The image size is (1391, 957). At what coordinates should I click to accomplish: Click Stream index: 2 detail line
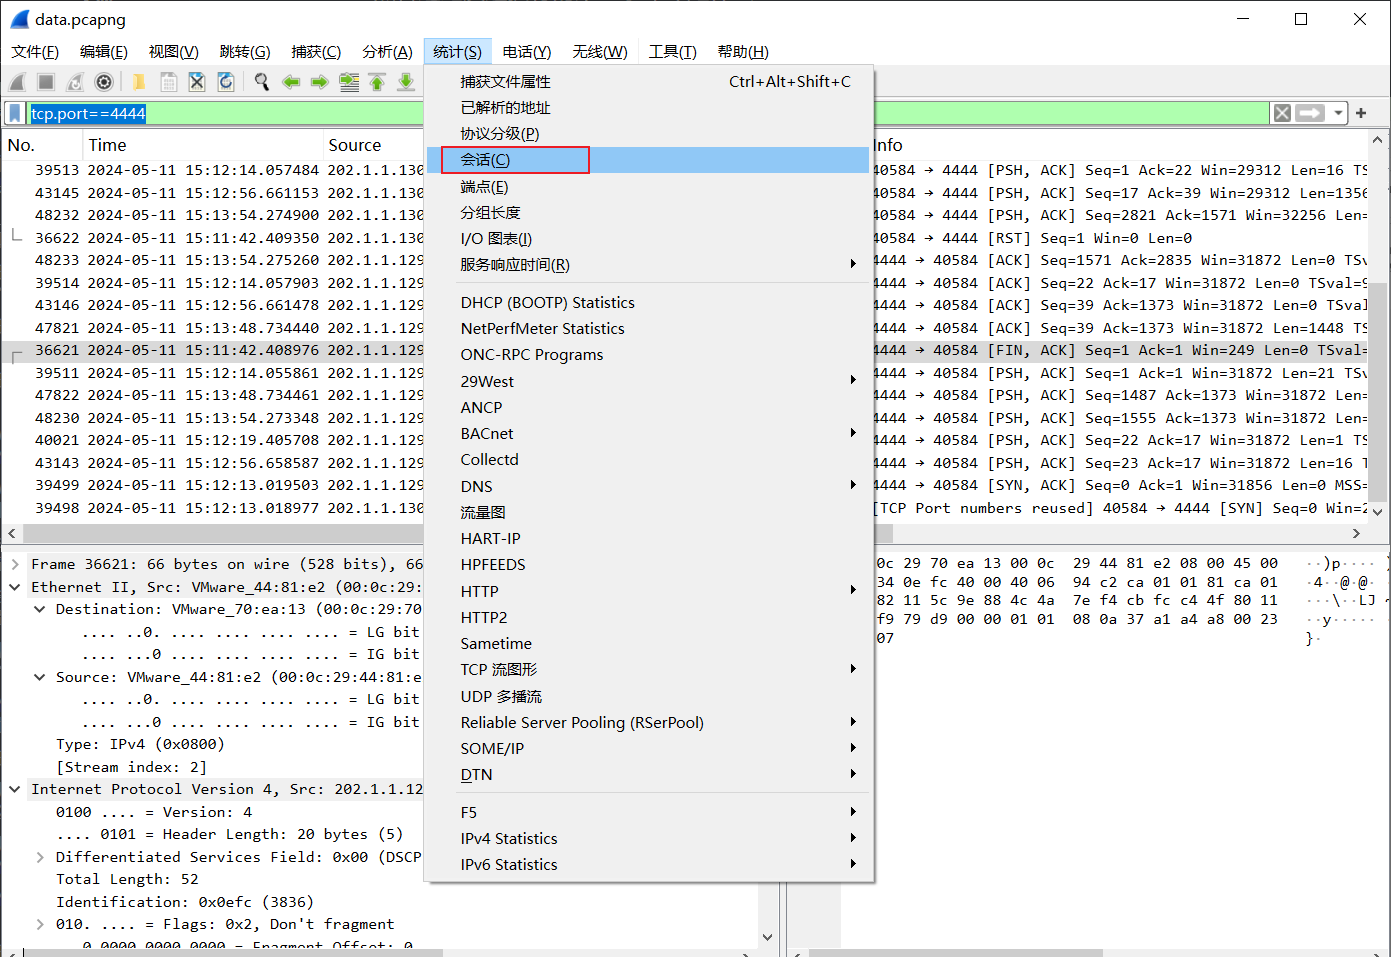(x=132, y=767)
